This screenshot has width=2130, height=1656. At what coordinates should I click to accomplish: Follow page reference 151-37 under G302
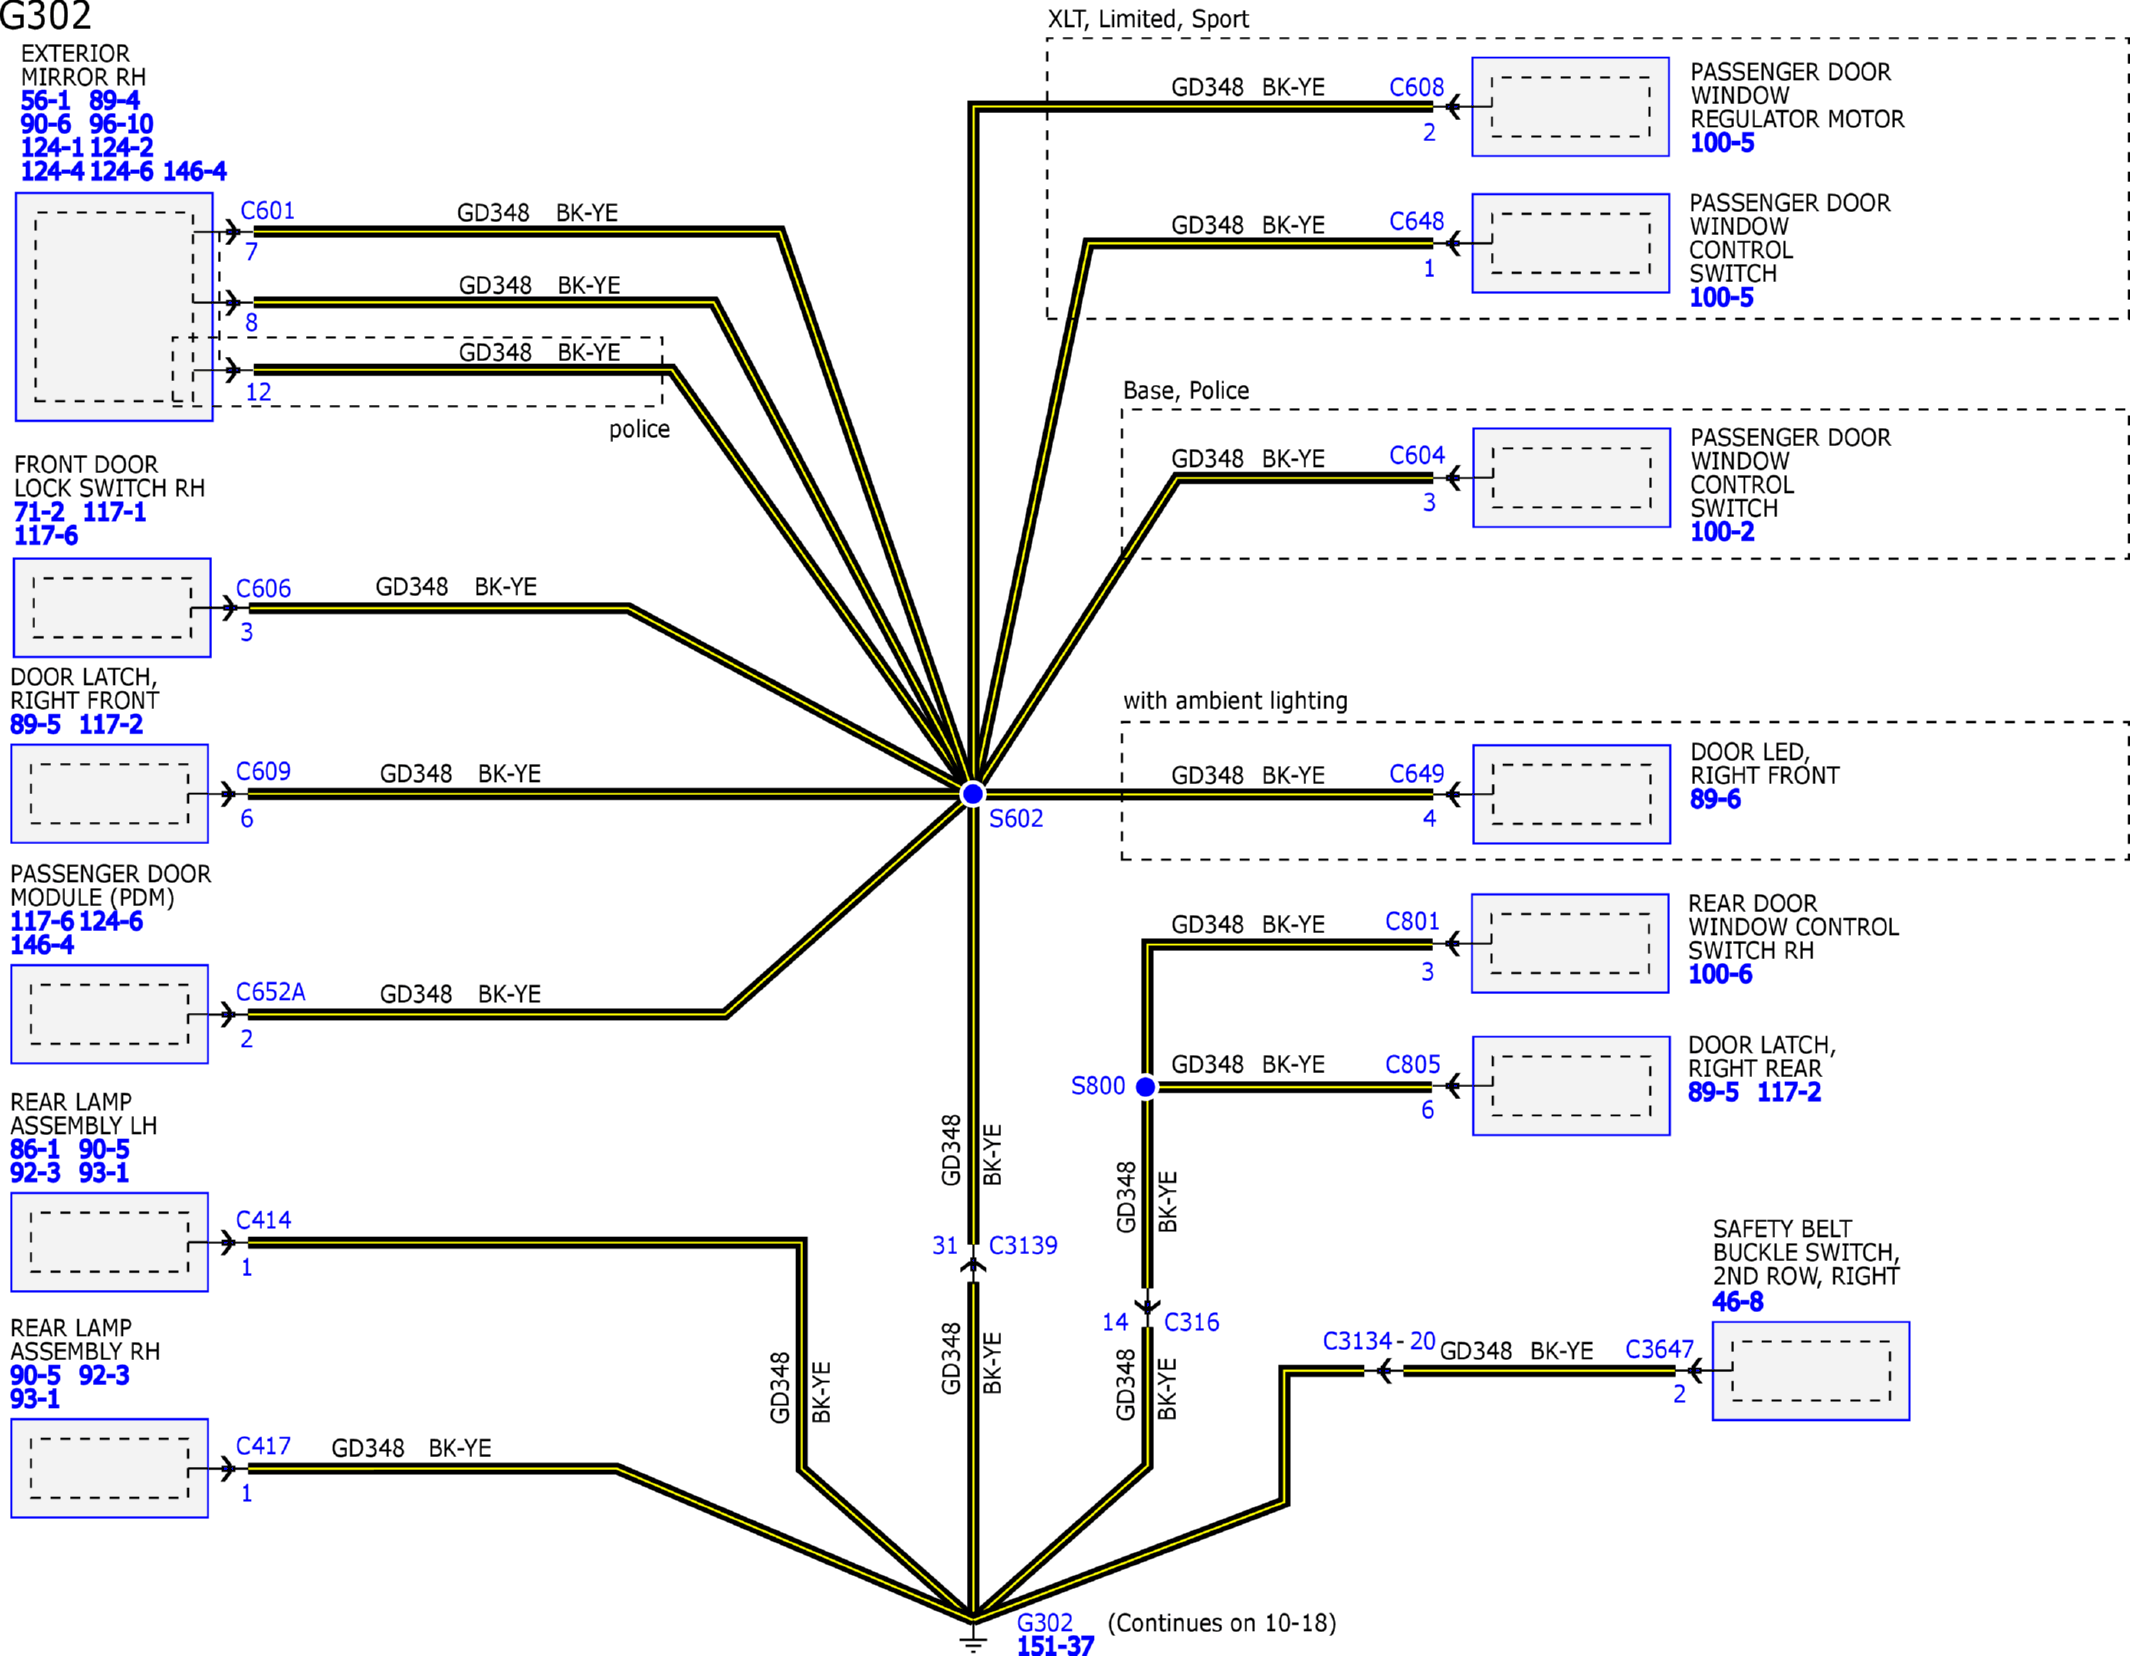pyautogui.click(x=1055, y=1645)
